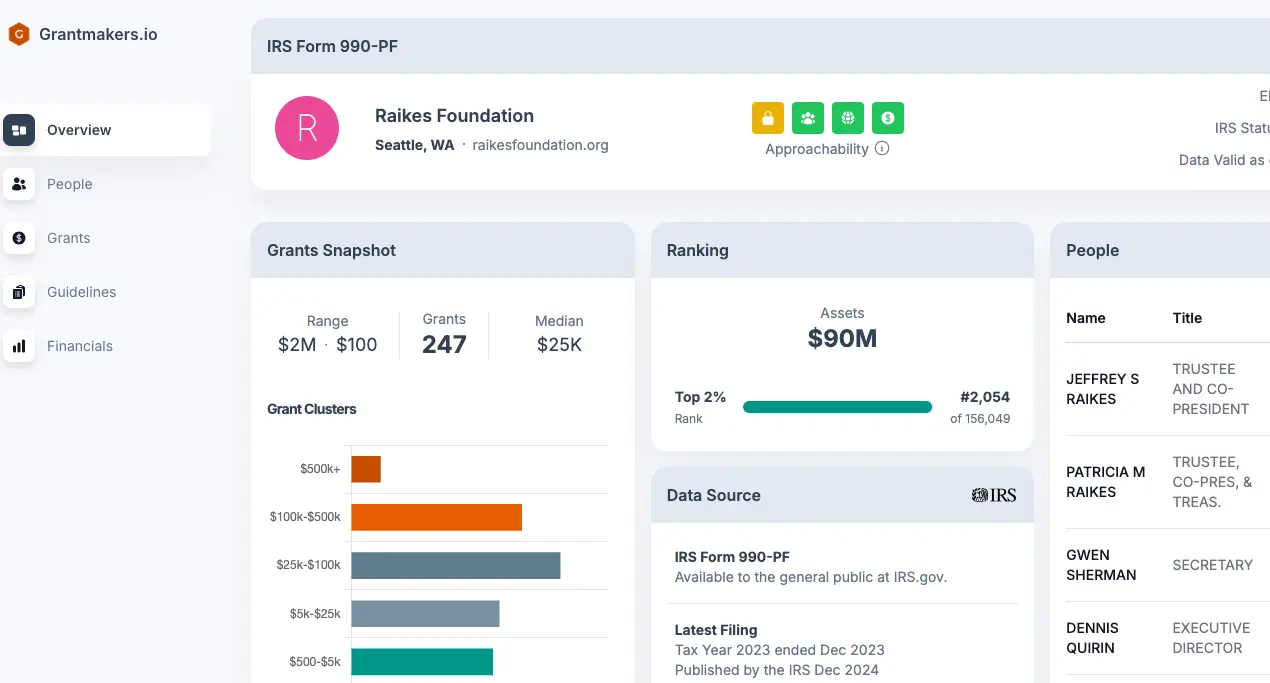This screenshot has width=1270, height=683.
Task: Open the Overview sidebar section
Action: tap(79, 130)
